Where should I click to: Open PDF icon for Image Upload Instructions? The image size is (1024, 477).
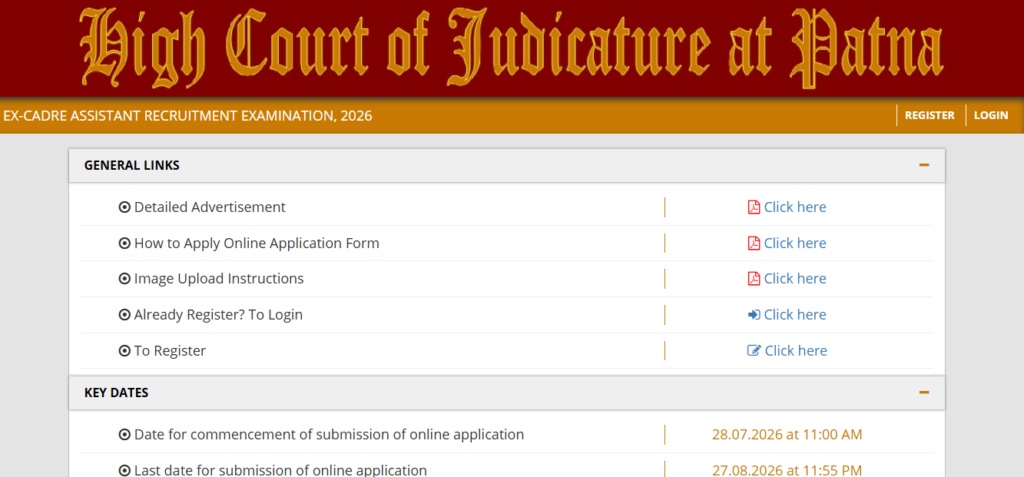point(754,278)
